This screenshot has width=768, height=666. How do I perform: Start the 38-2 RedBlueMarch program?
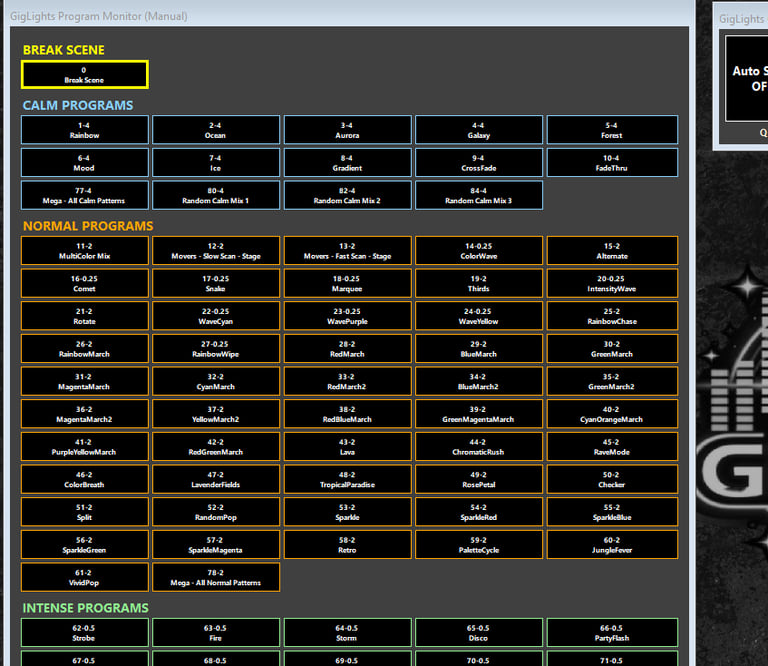[x=347, y=414]
